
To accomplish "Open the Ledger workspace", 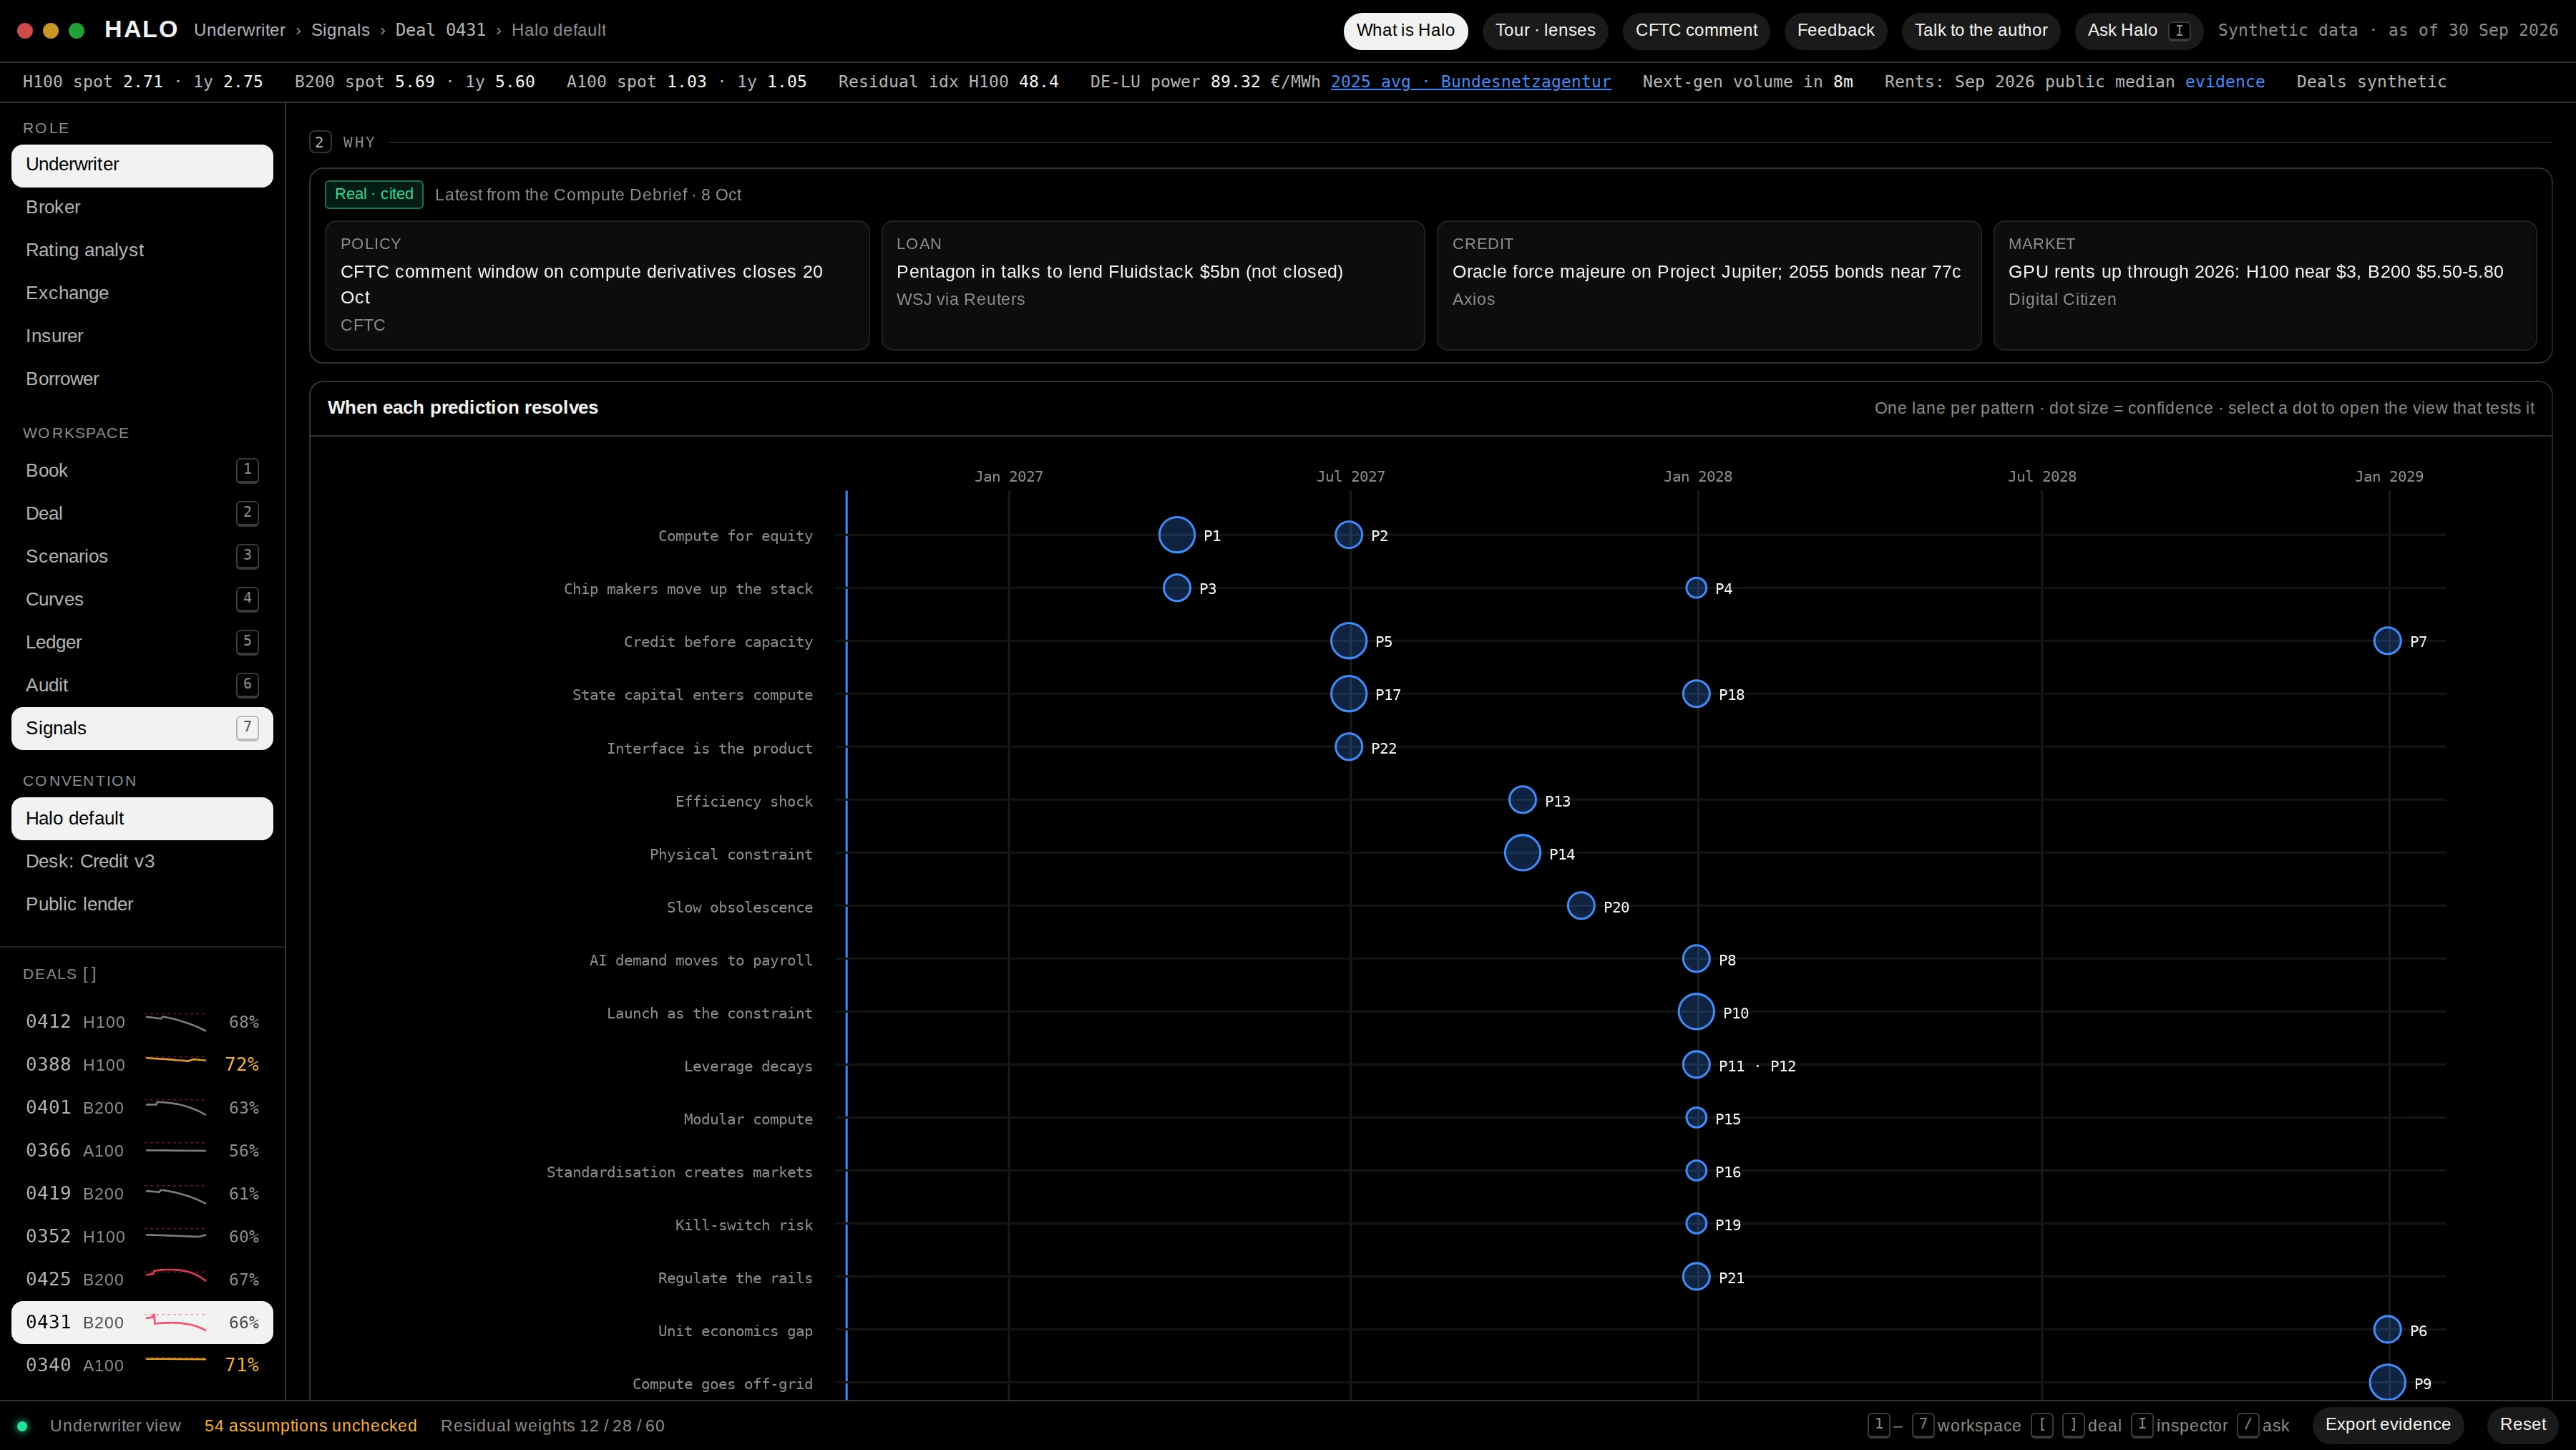I will 142,642.
